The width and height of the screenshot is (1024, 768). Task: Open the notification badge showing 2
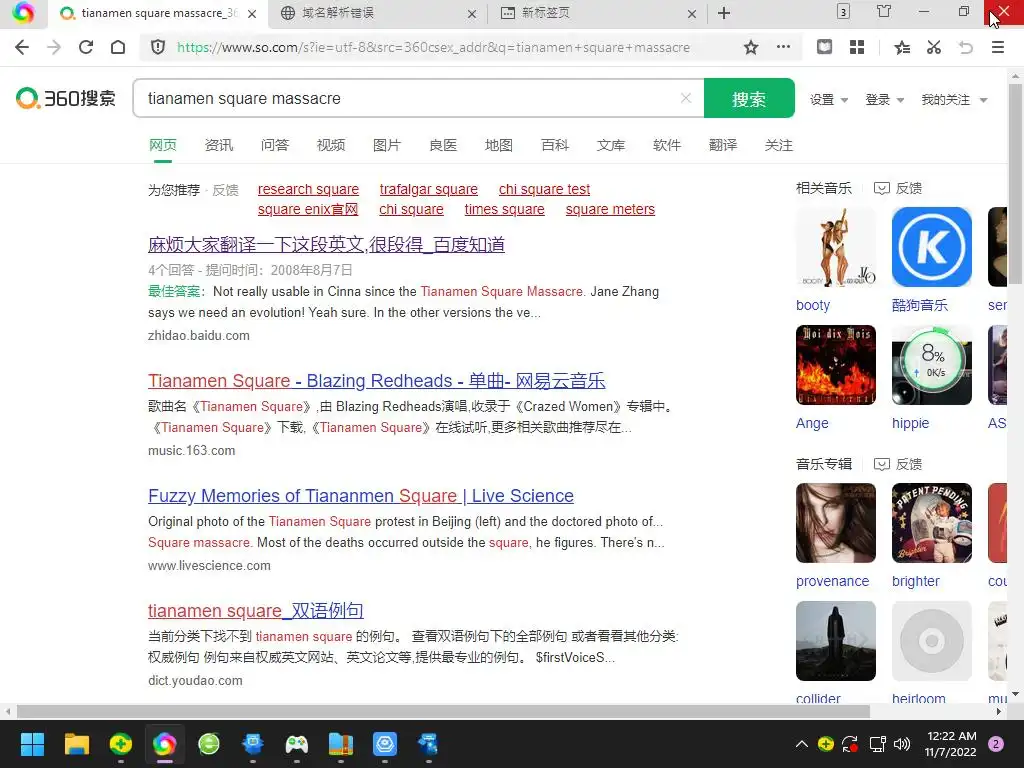[x=996, y=744]
